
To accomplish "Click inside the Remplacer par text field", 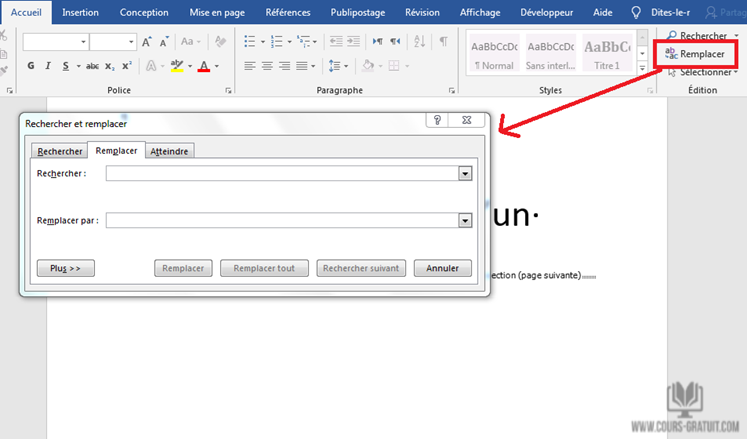I will pos(281,221).
